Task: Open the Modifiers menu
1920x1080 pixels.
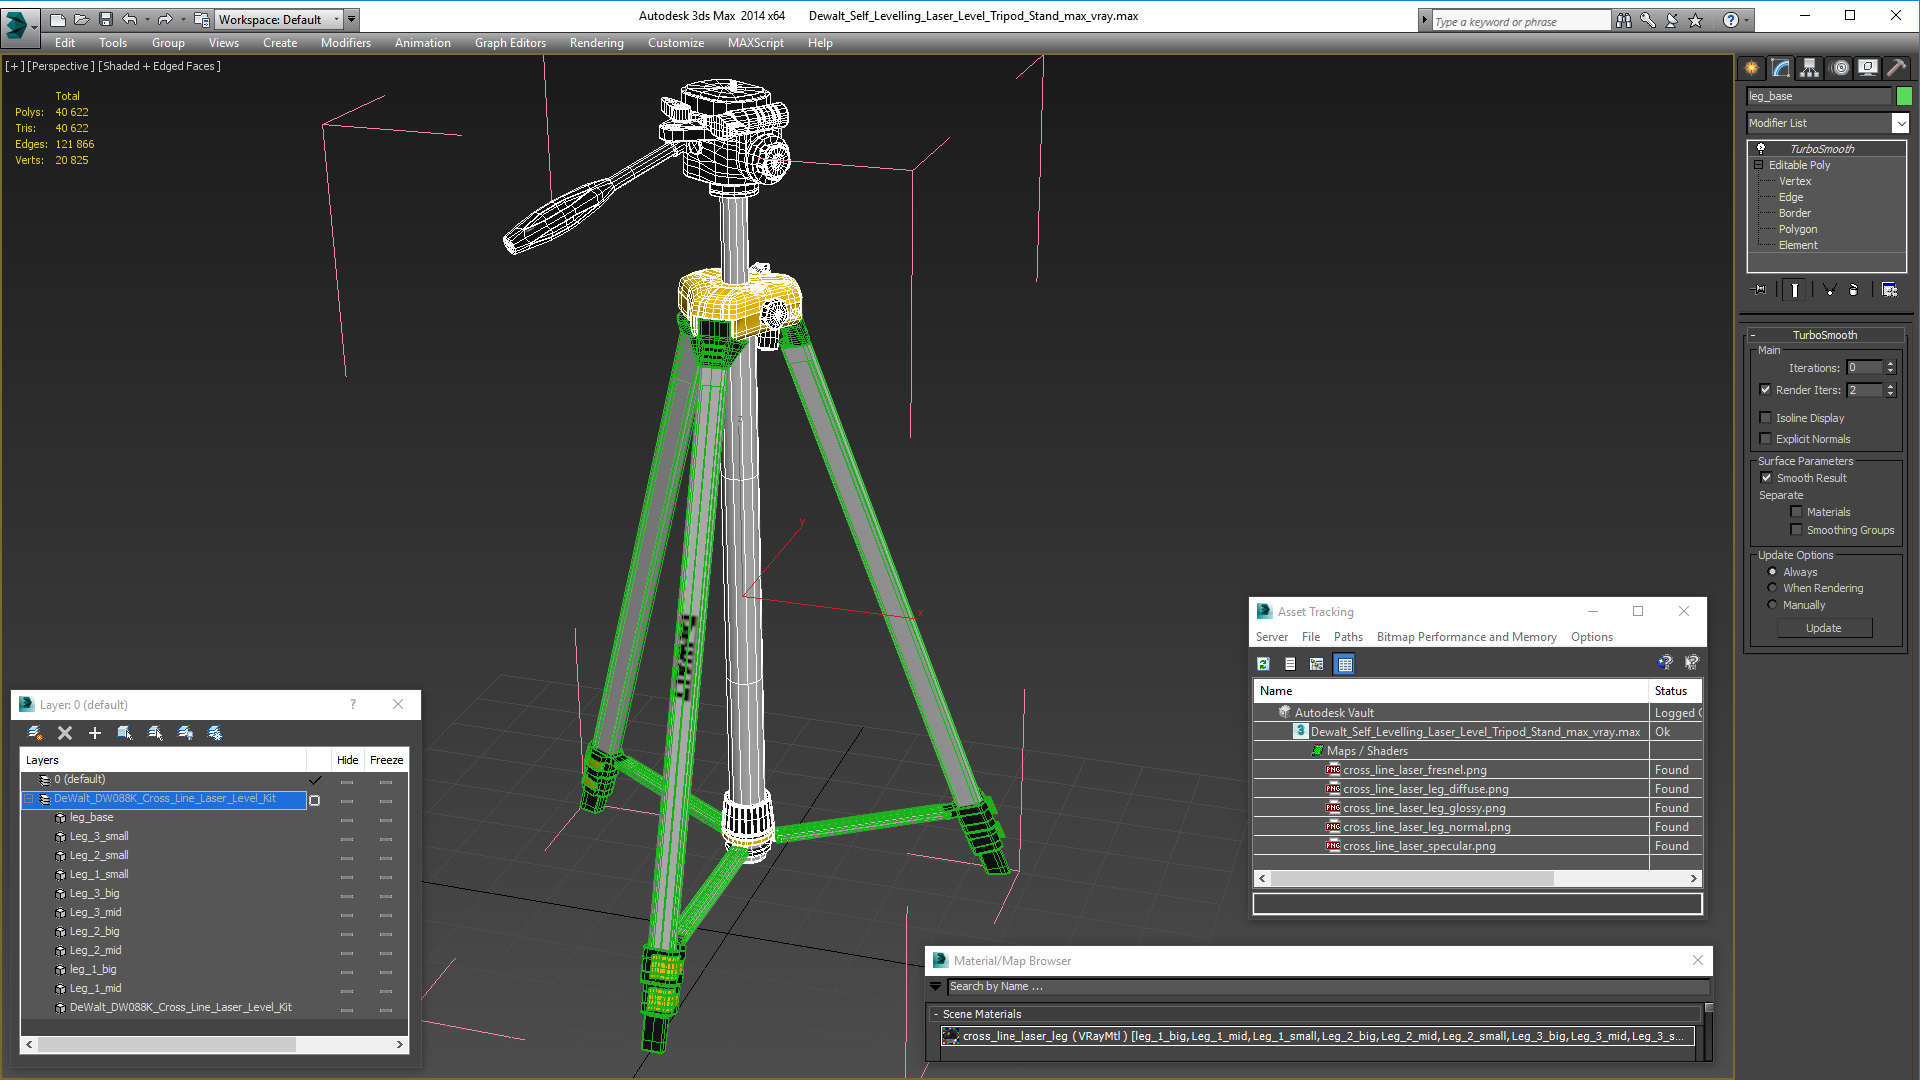Action: point(346,43)
